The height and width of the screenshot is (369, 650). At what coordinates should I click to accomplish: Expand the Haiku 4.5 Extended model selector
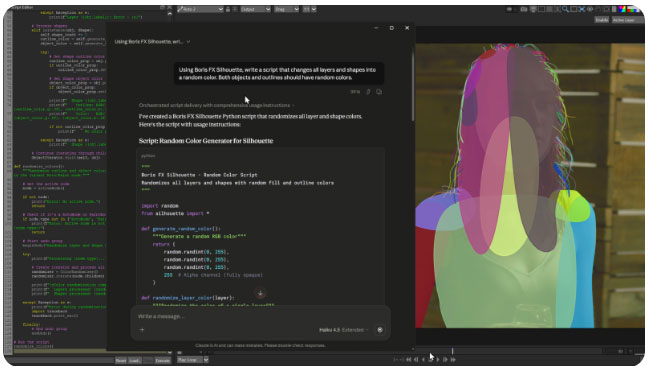tap(344, 330)
